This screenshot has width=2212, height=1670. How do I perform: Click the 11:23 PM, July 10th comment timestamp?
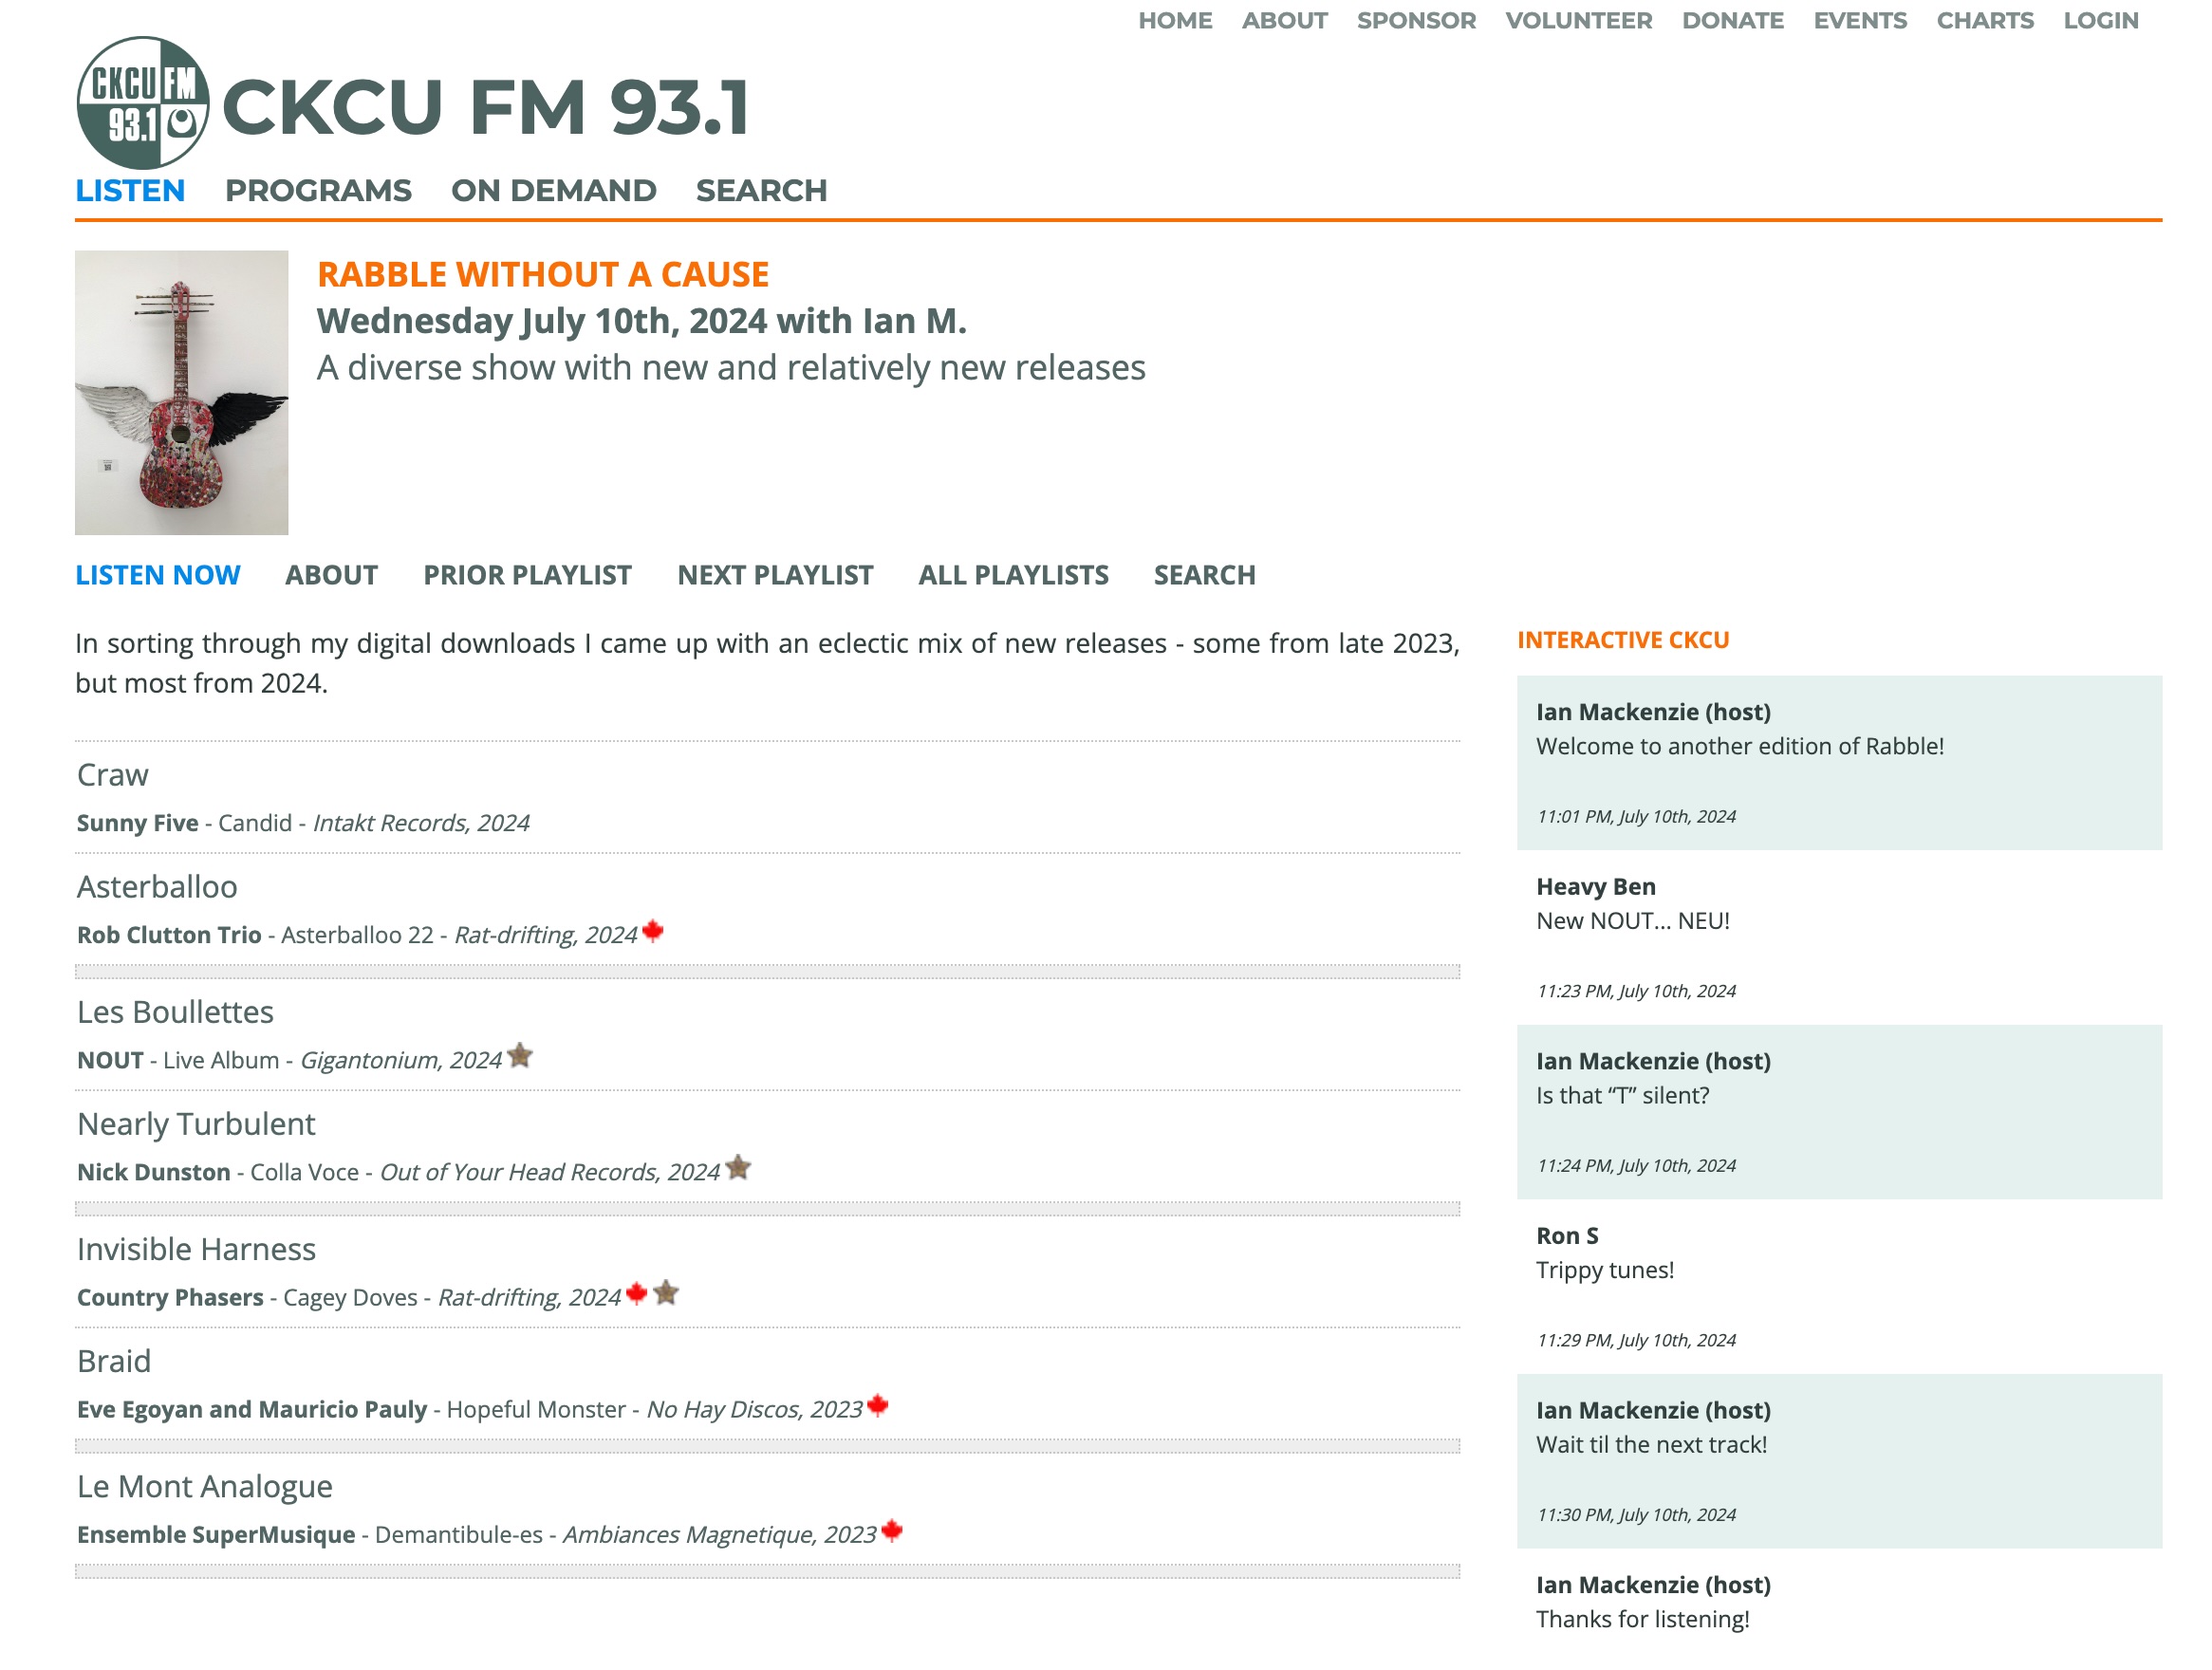coord(1635,991)
